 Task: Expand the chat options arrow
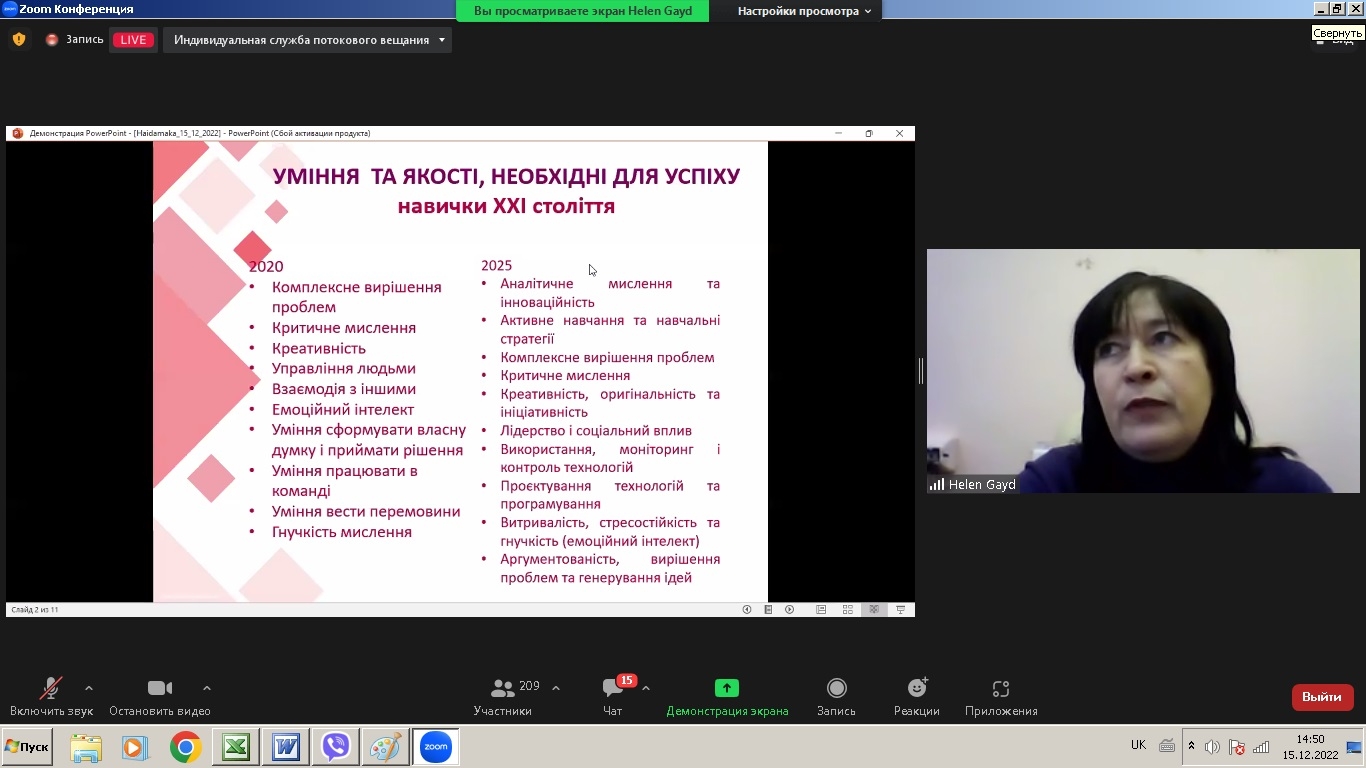(x=646, y=688)
